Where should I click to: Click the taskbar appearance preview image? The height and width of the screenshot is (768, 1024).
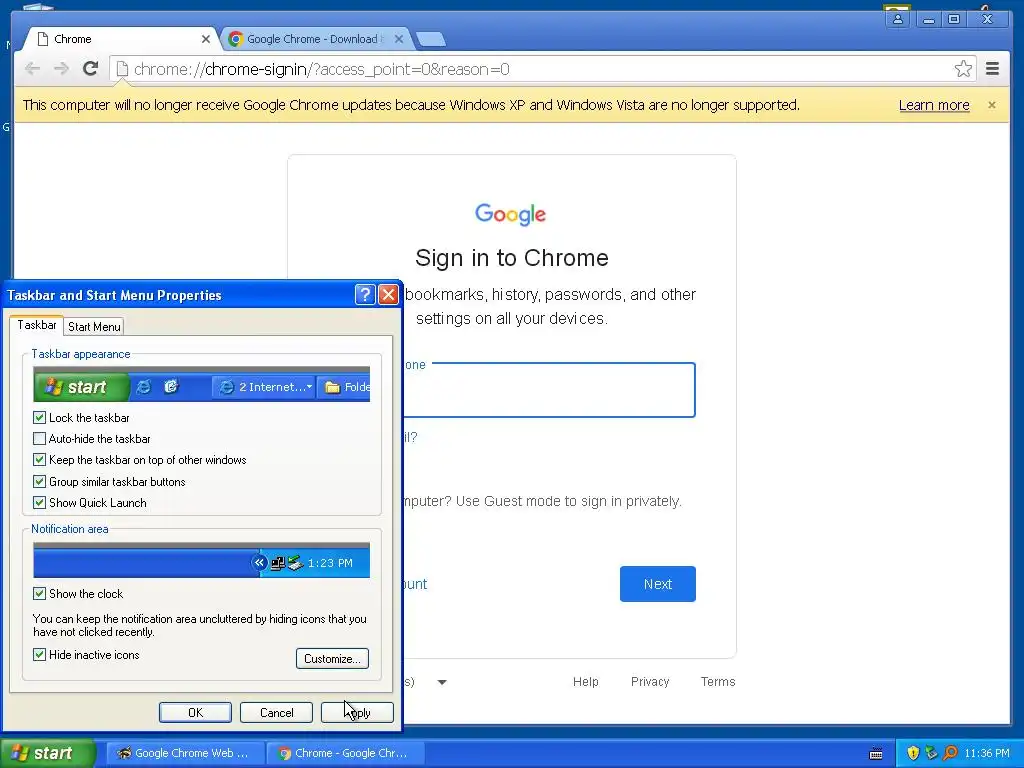pyautogui.click(x=201, y=384)
